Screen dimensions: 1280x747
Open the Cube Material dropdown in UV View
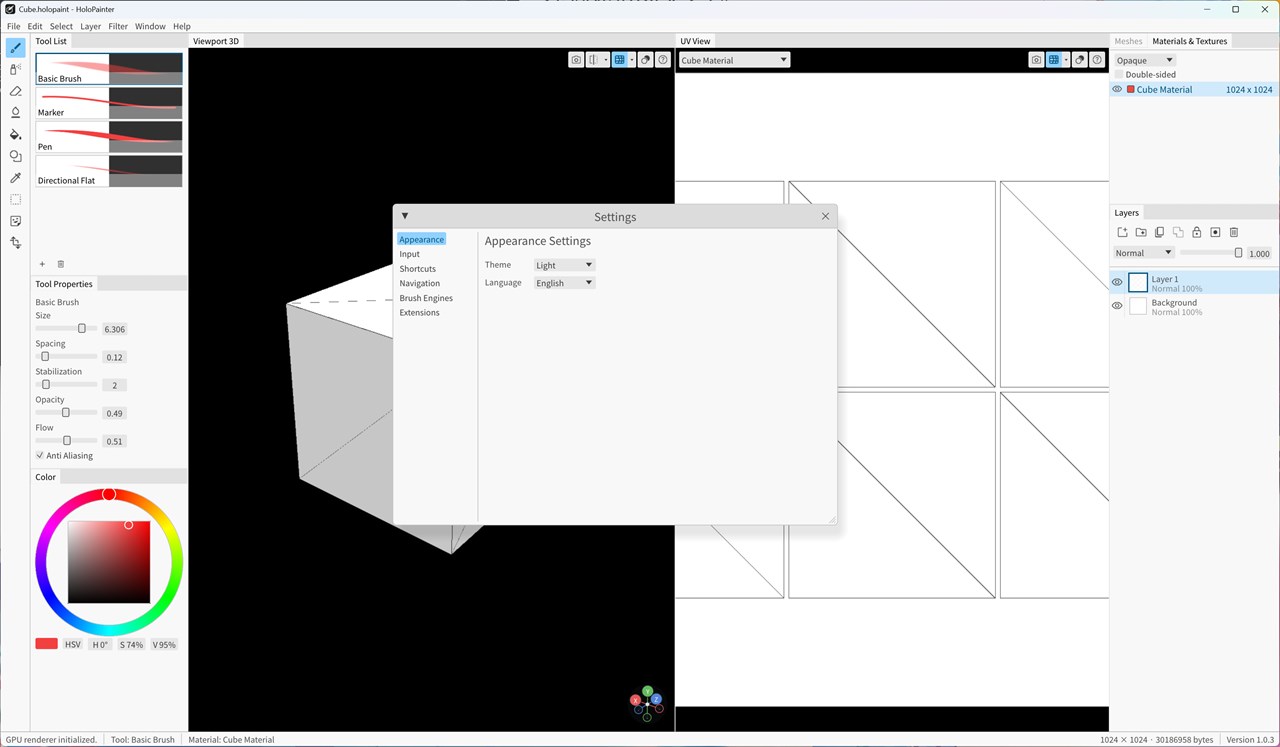click(x=734, y=60)
